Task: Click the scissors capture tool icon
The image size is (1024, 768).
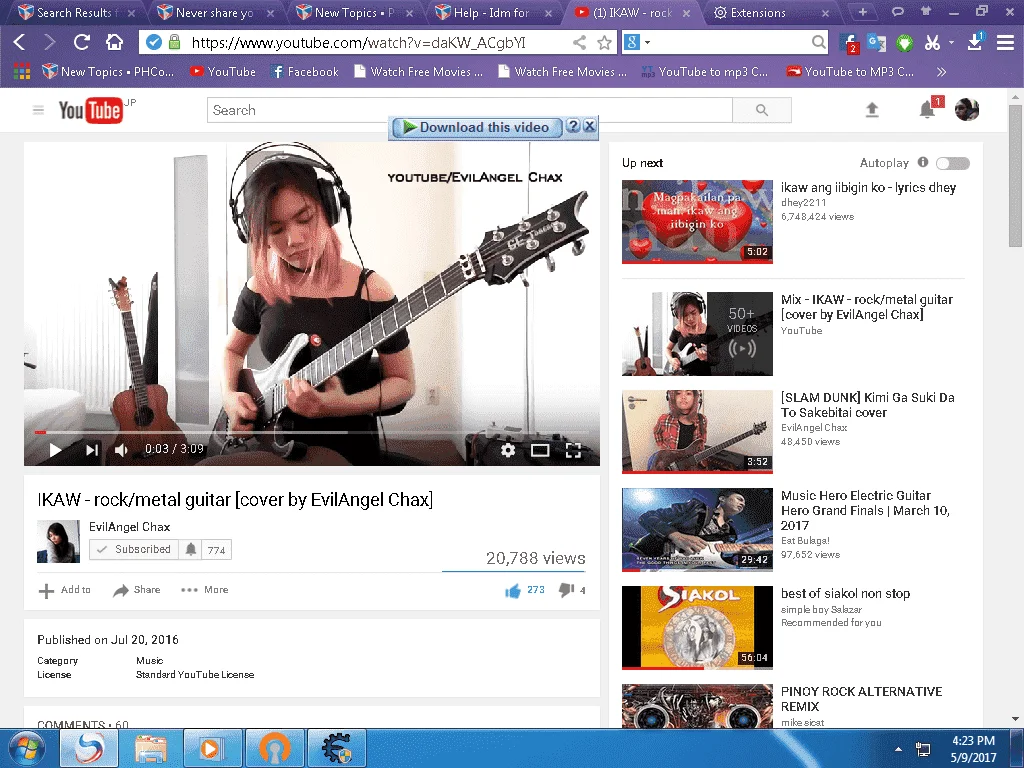Action: coord(932,43)
